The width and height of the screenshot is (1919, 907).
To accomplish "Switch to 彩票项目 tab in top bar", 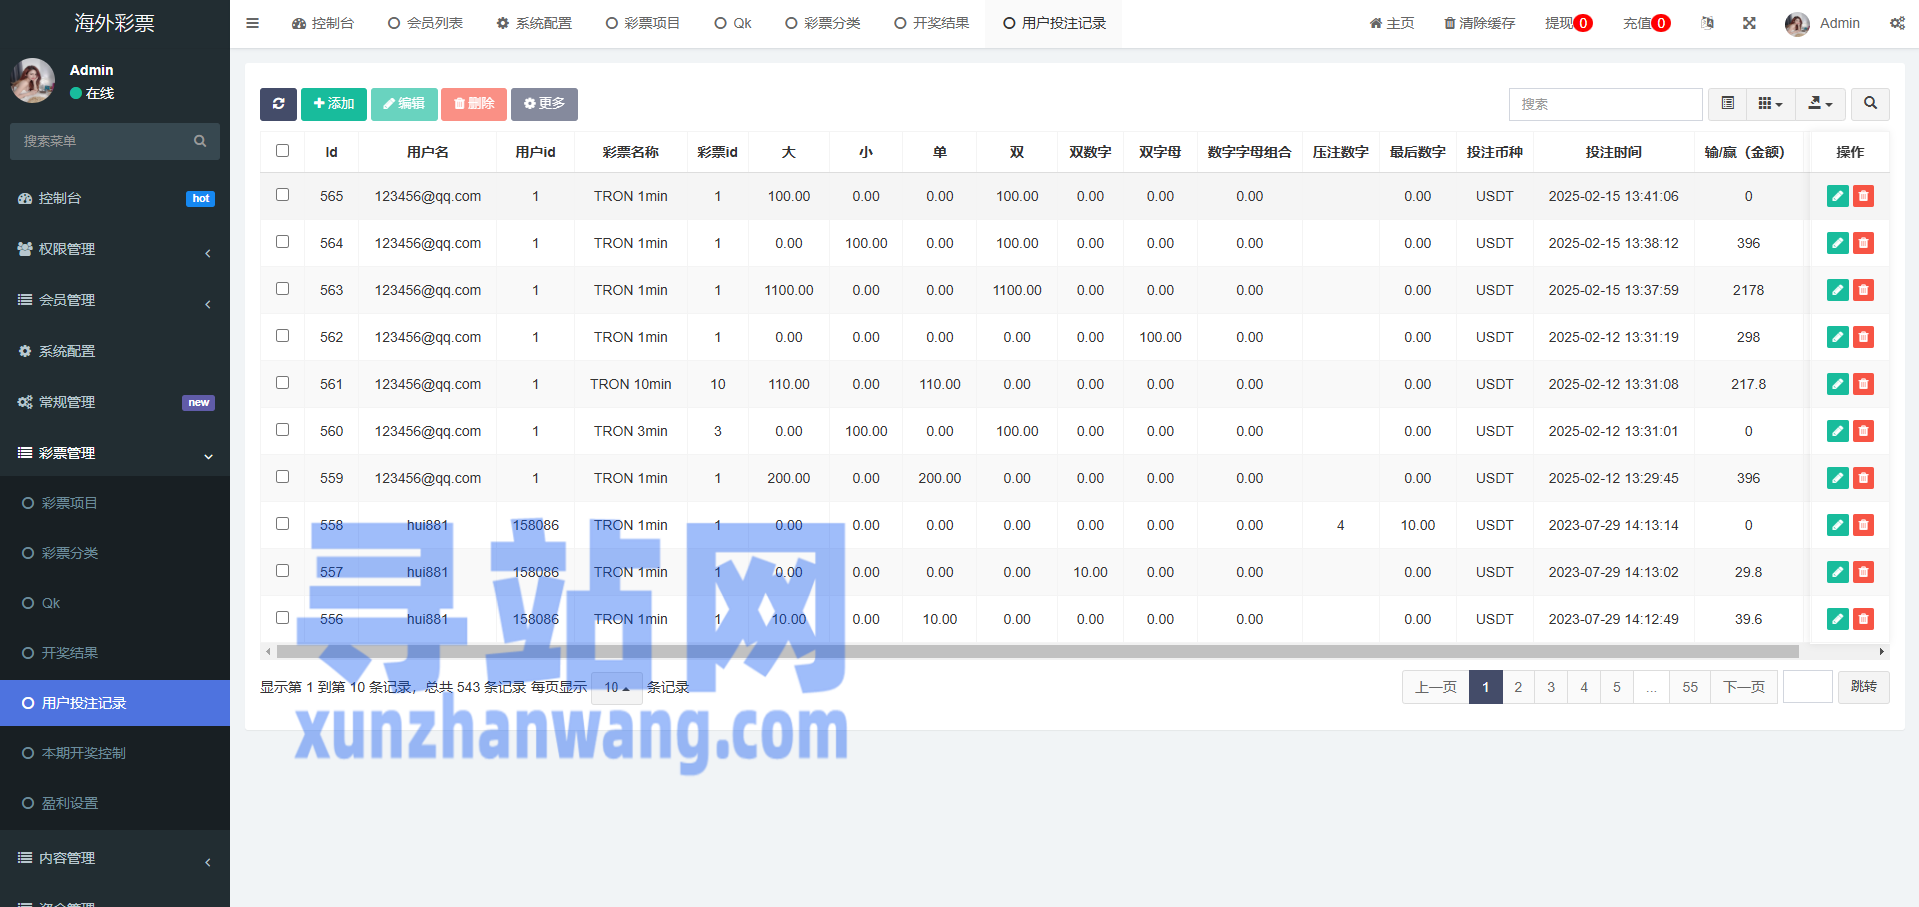I will [x=643, y=23].
